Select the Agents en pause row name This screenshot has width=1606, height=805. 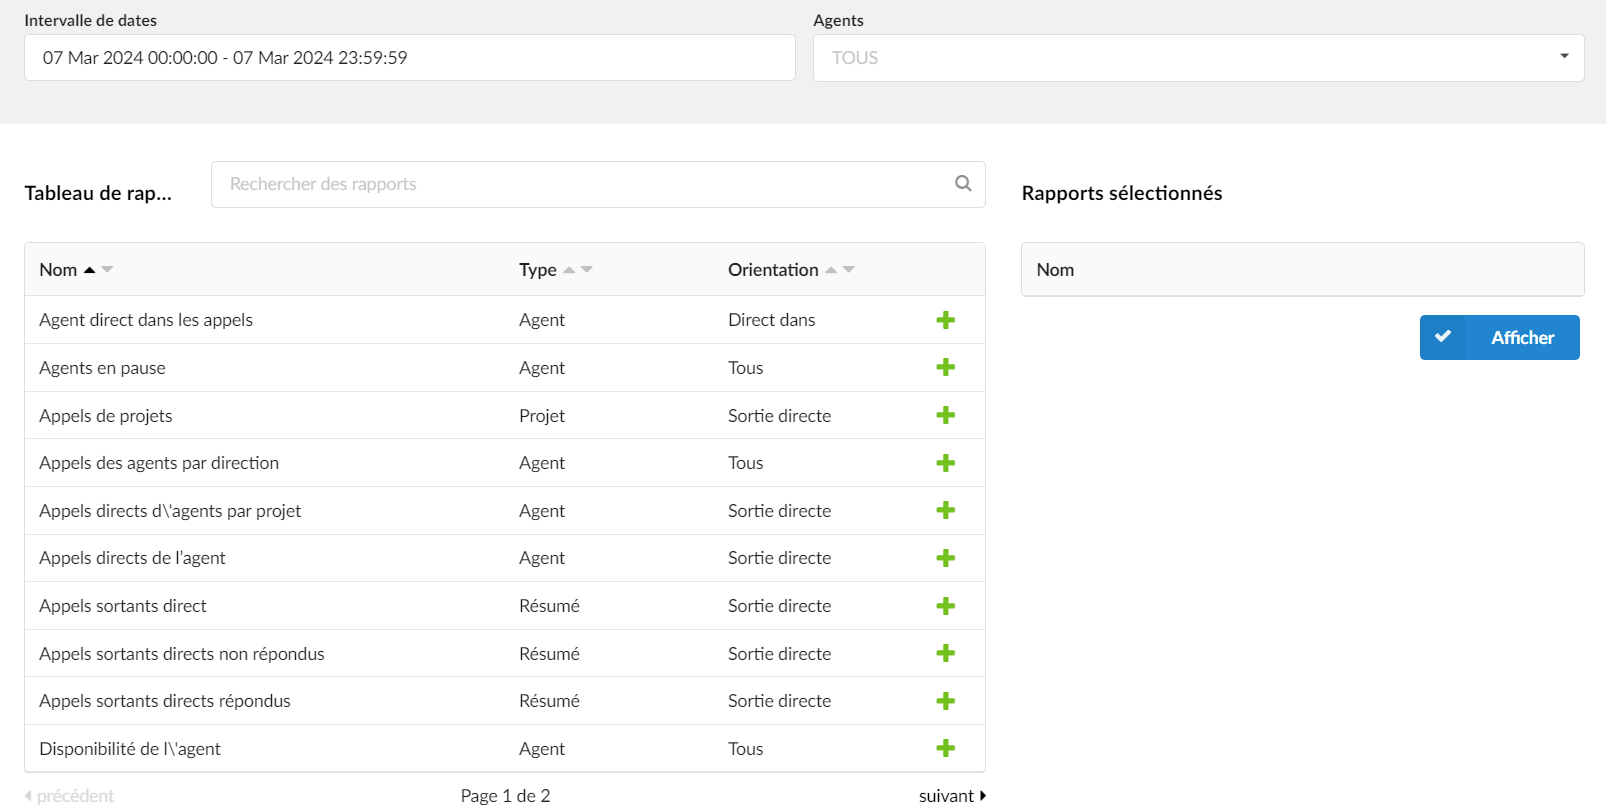(x=102, y=368)
